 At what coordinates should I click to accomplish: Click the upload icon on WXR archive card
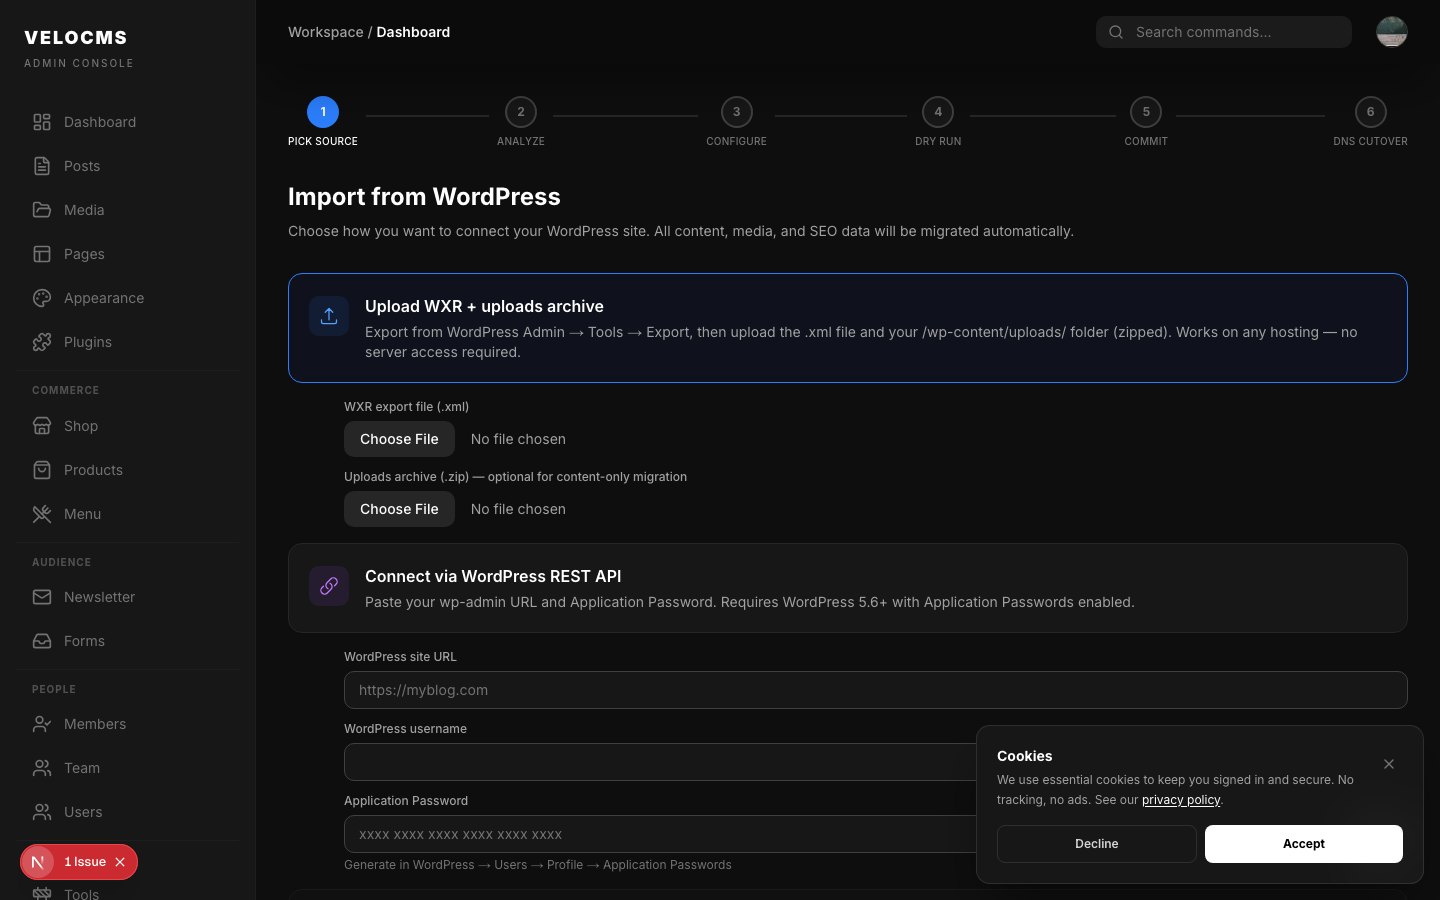point(329,315)
